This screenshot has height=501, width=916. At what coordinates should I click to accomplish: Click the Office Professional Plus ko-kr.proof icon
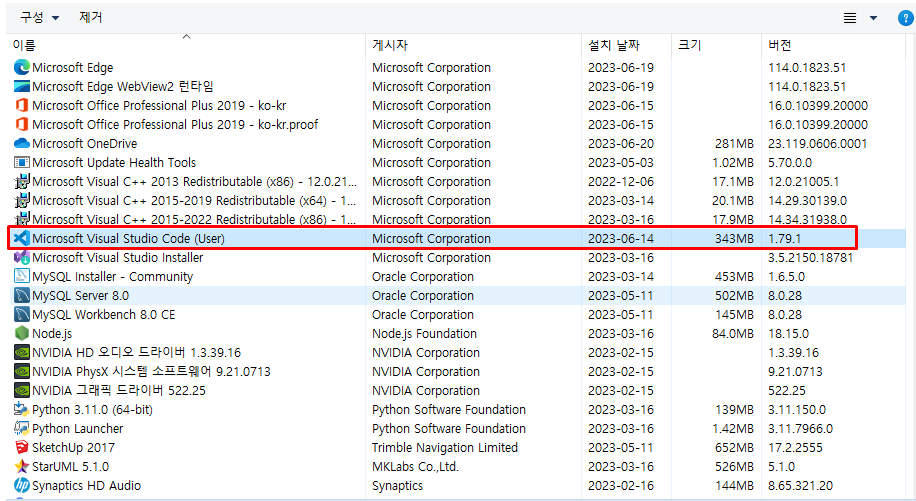(22, 124)
